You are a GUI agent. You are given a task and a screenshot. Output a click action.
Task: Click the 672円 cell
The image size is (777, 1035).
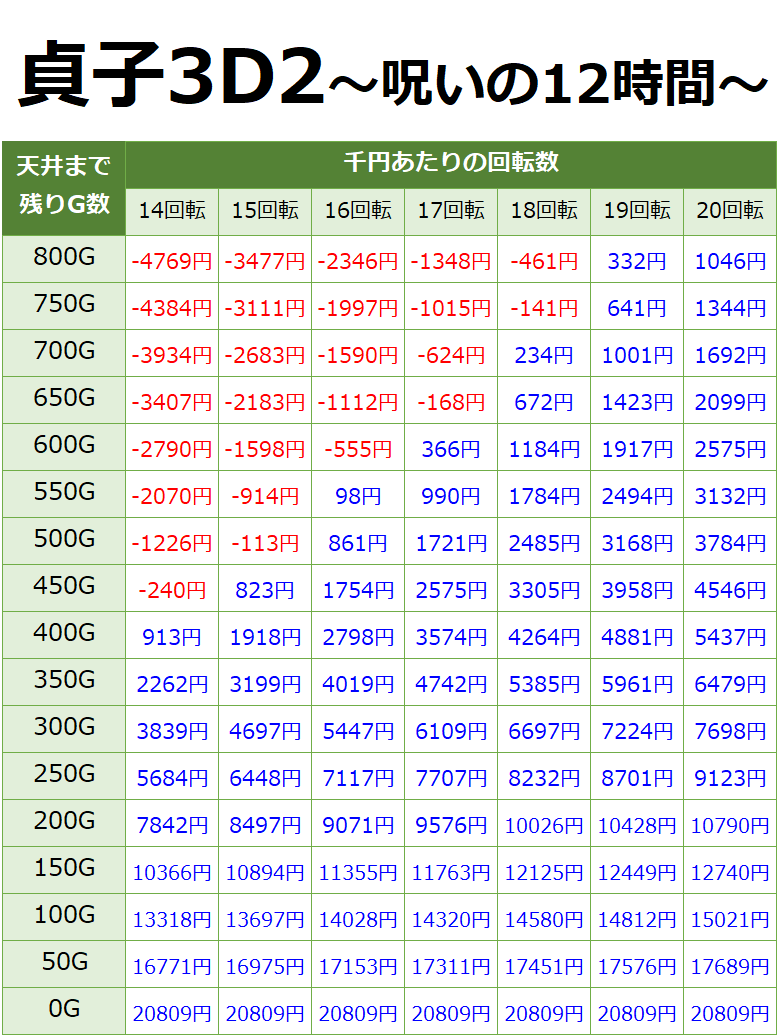pyautogui.click(x=544, y=402)
